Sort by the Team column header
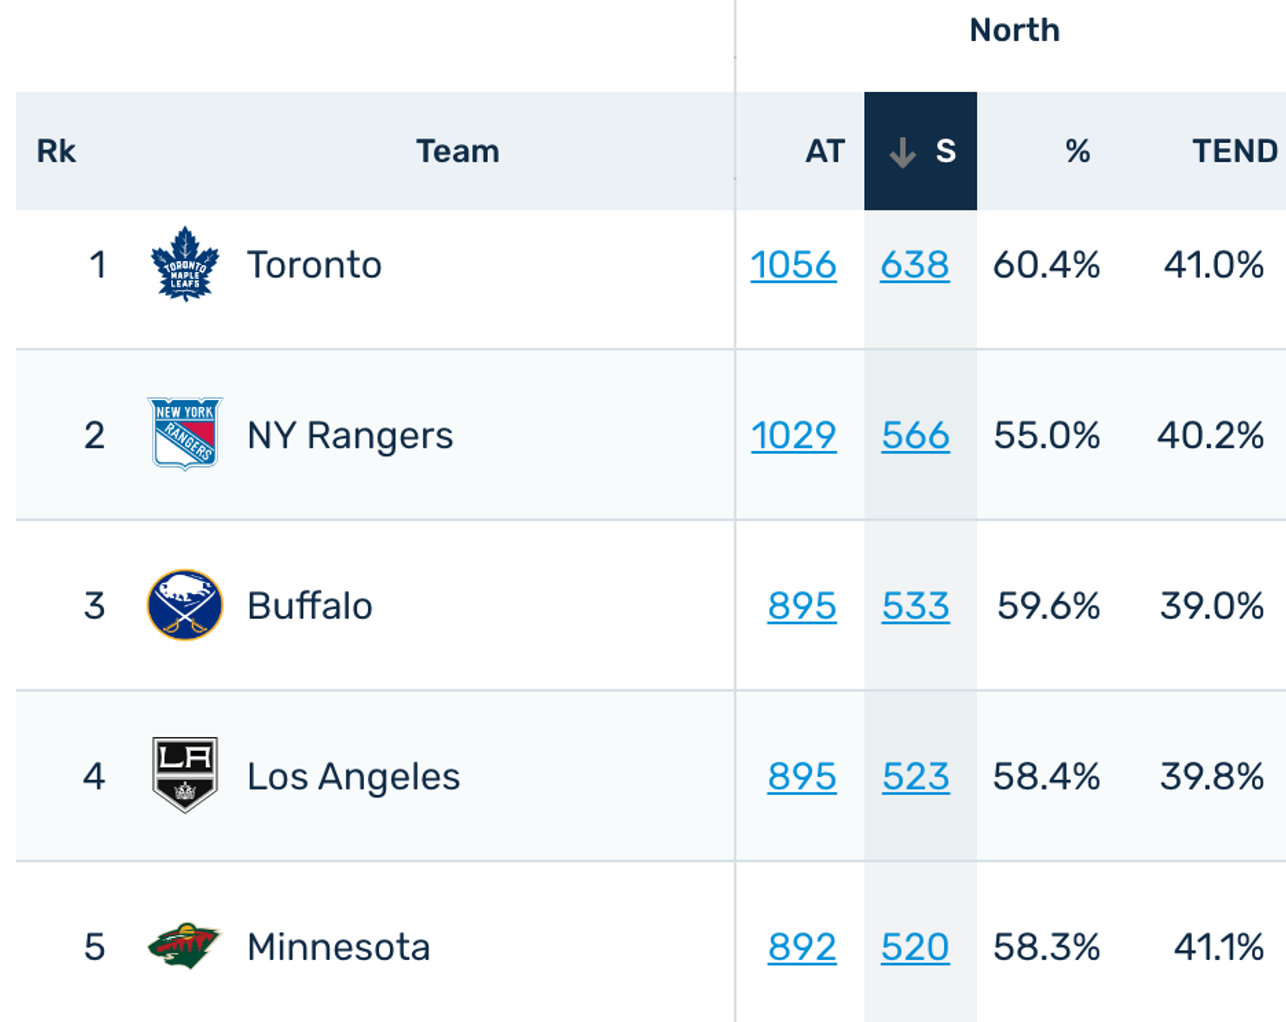Viewport: 1286px width, 1022px height. click(457, 151)
